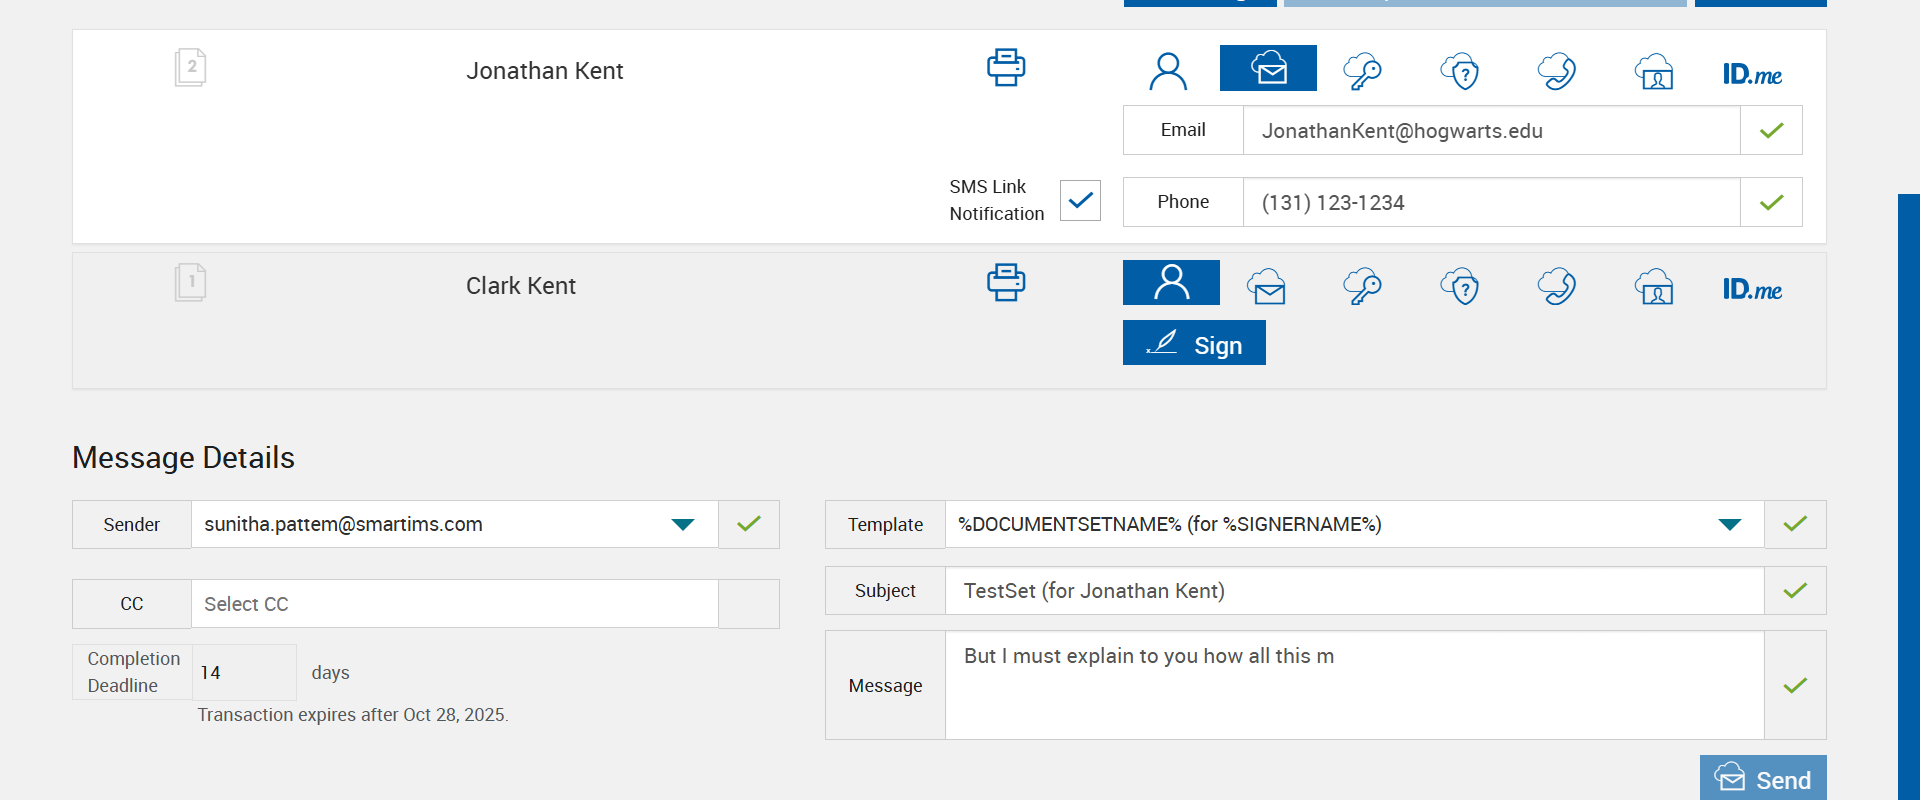Select email delivery for Jonathan Kent
1920x800 pixels.
coord(1268,69)
